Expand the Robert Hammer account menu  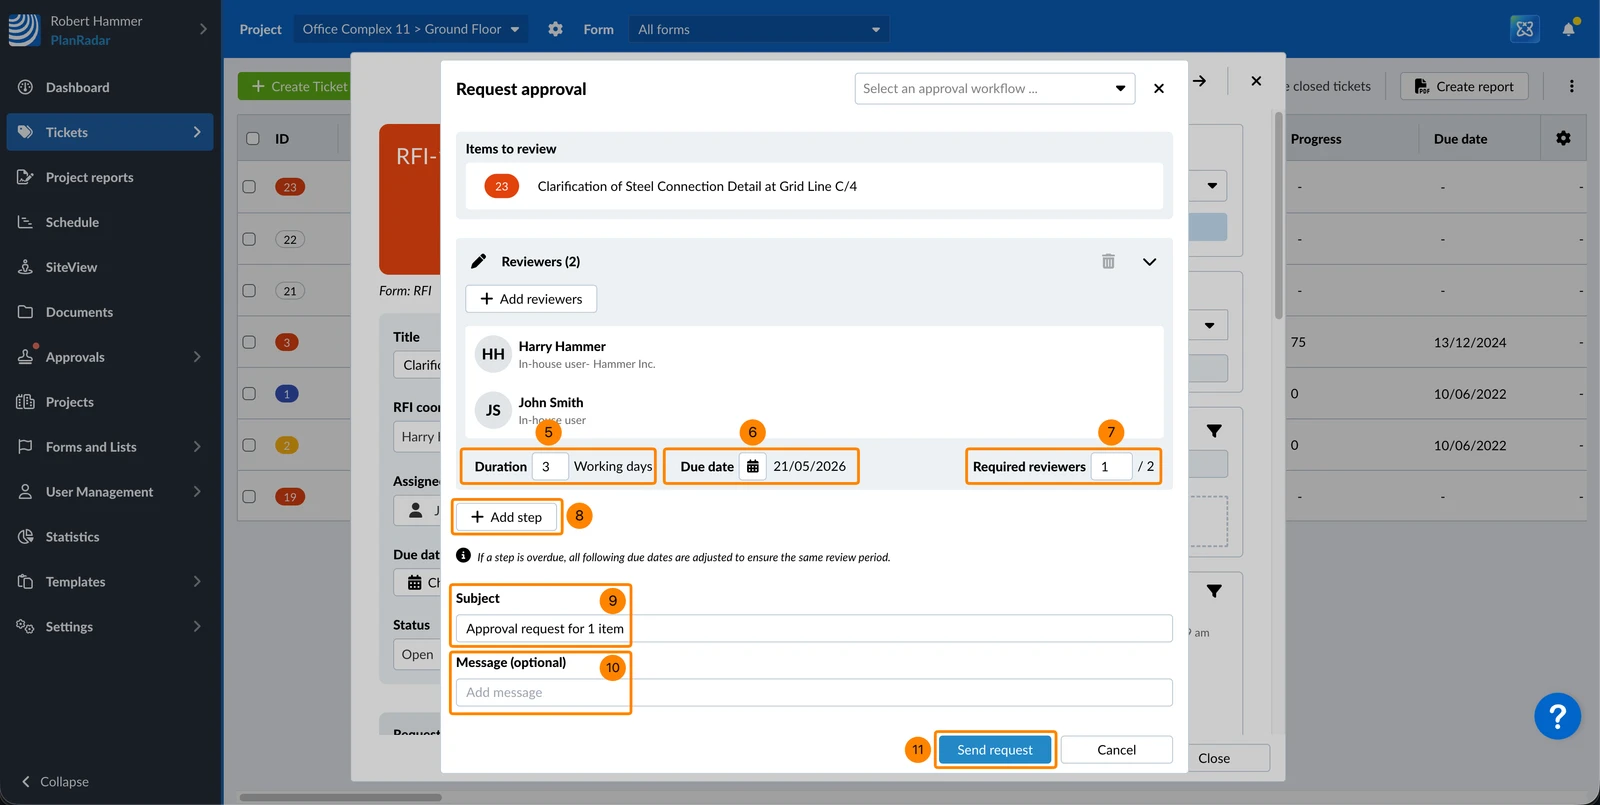203,29
